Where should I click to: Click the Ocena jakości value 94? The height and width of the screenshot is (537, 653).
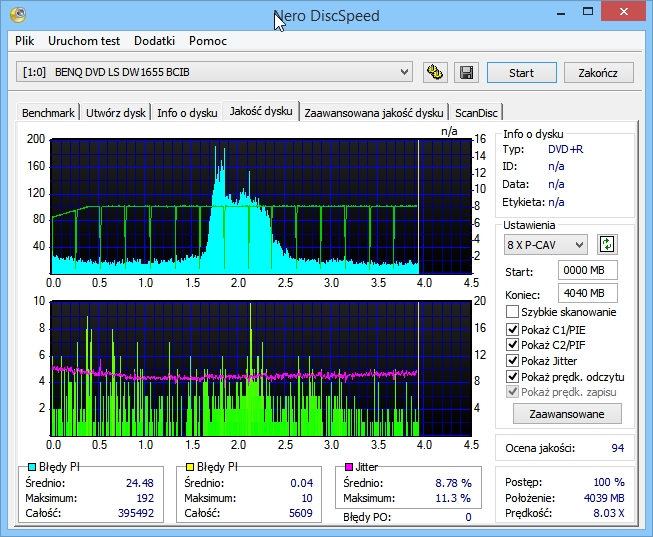point(618,448)
